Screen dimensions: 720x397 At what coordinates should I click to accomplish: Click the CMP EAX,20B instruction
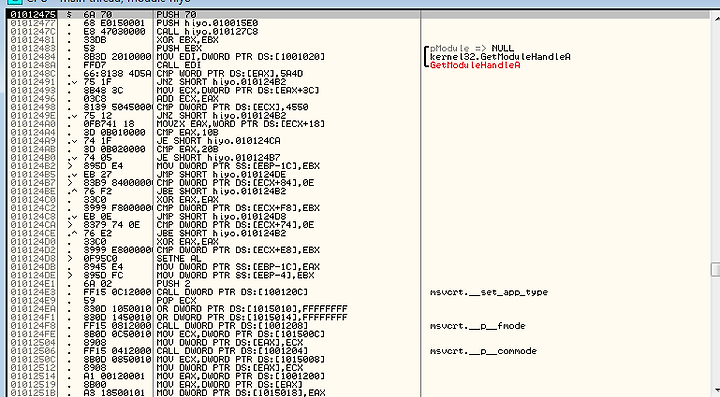tap(187, 149)
